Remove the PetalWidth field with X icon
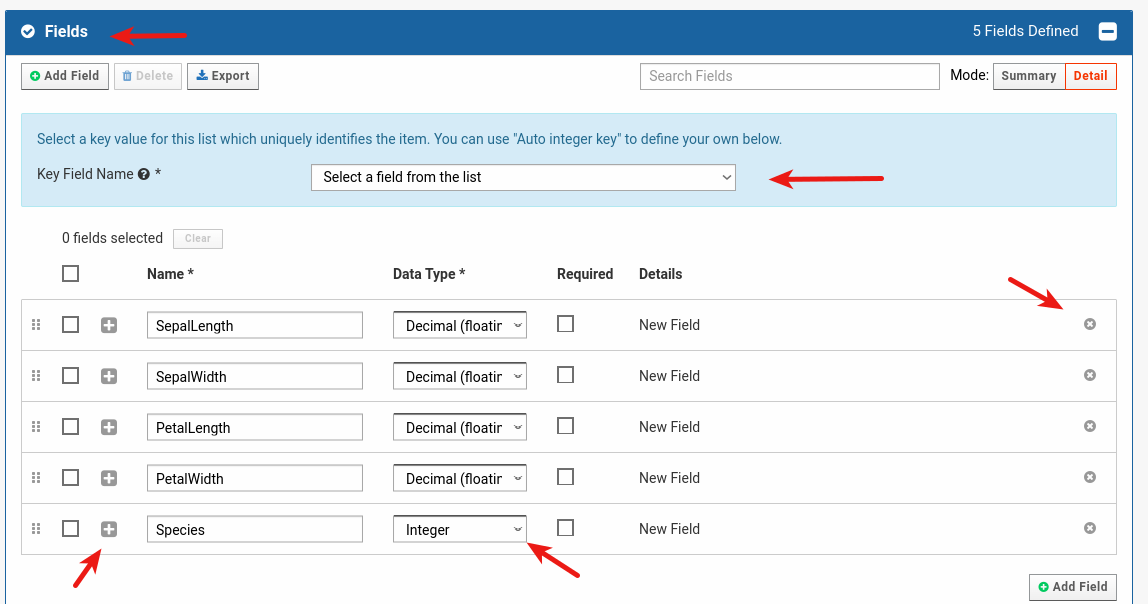1148x604 pixels. 1090,477
